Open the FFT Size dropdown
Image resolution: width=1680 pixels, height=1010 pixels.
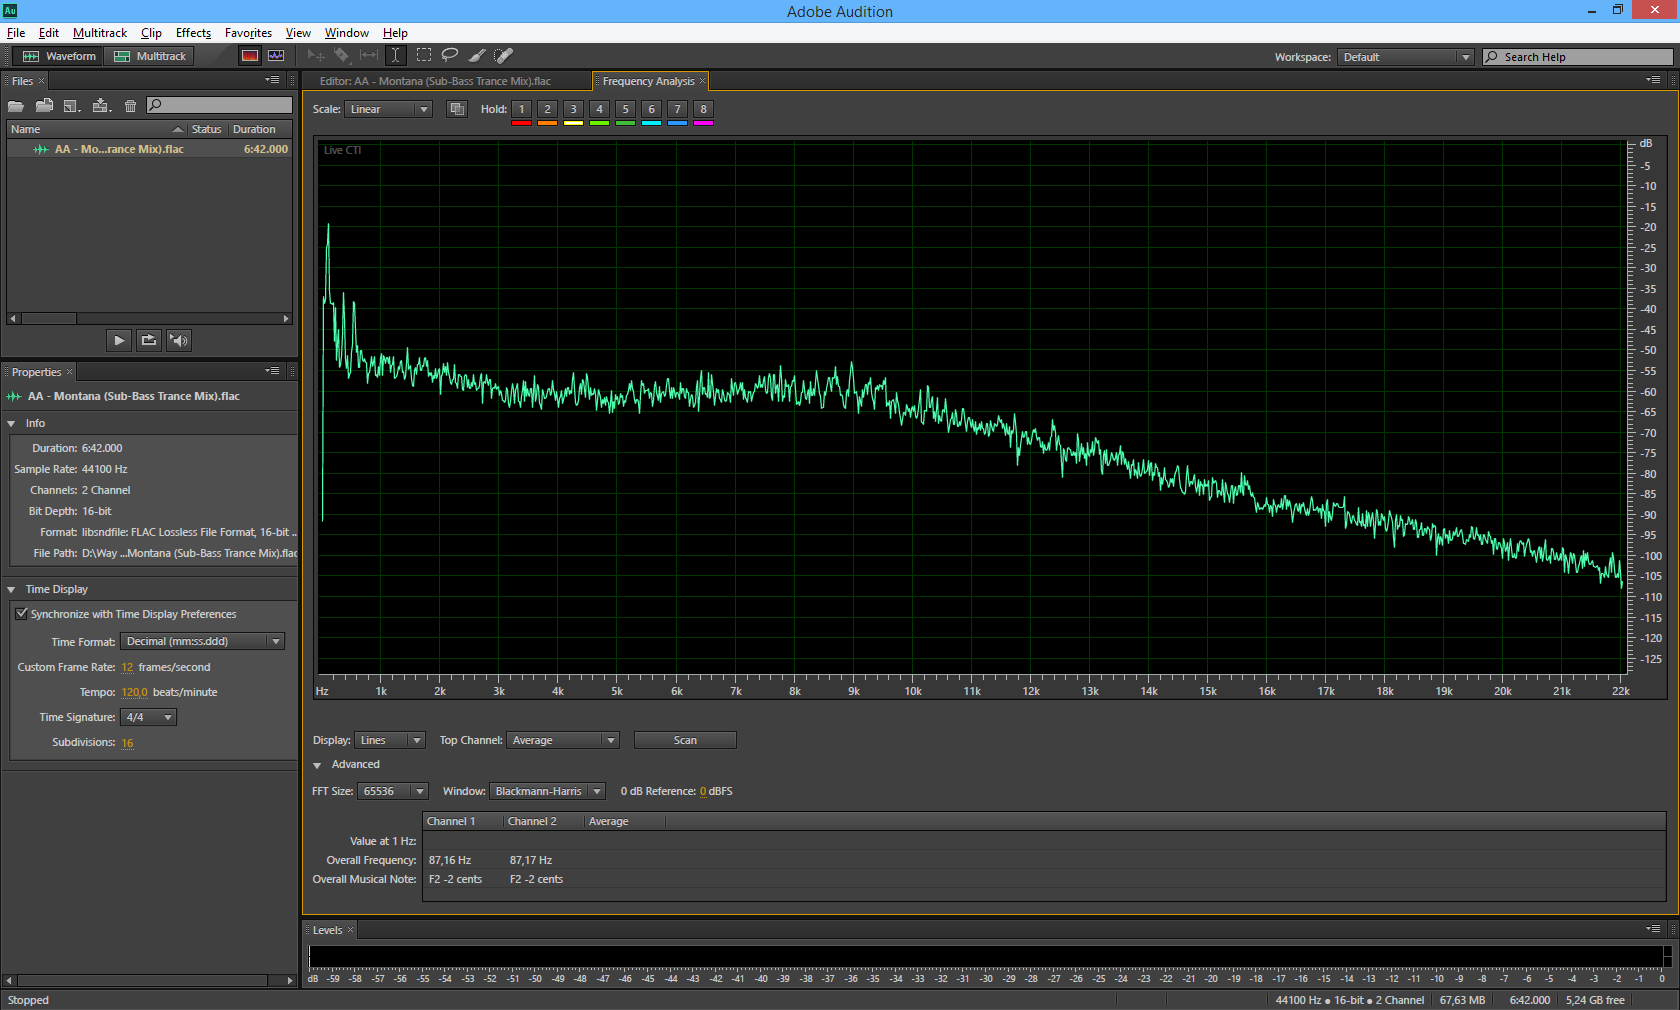pos(393,791)
